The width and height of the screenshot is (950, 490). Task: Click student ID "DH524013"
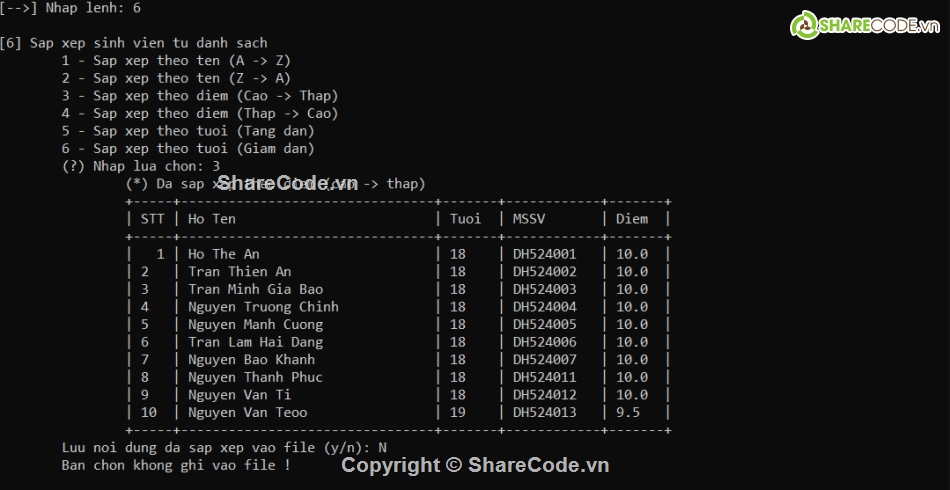tap(545, 412)
